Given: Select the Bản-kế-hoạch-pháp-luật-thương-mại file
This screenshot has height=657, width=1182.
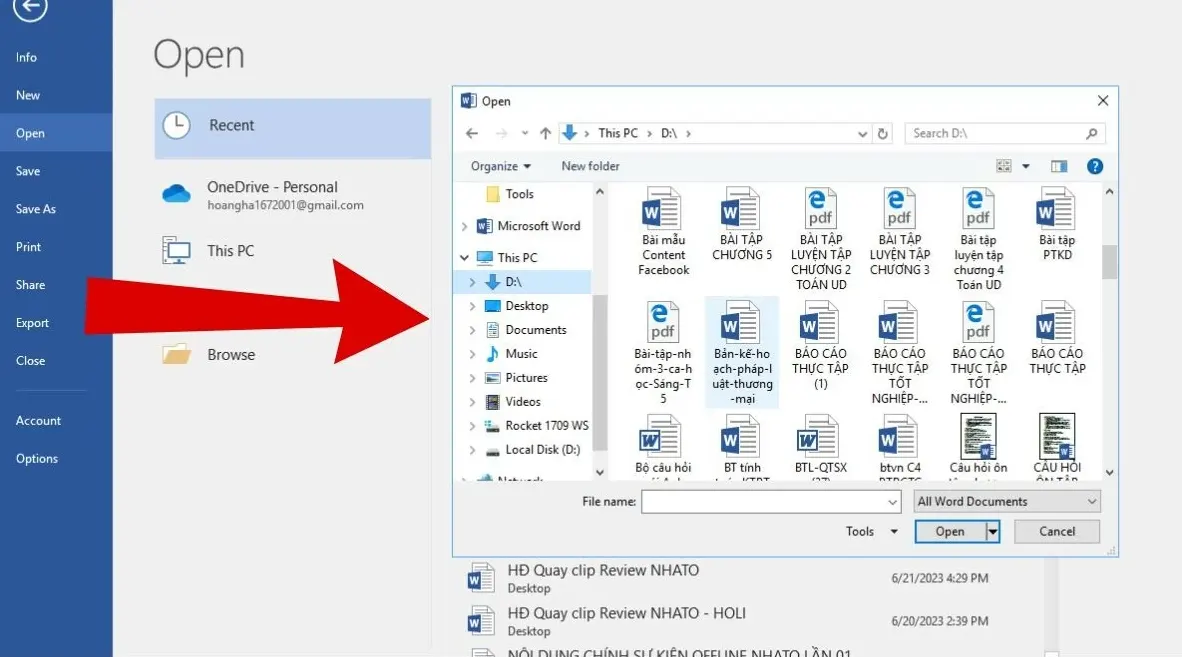Looking at the screenshot, I should pos(742,353).
